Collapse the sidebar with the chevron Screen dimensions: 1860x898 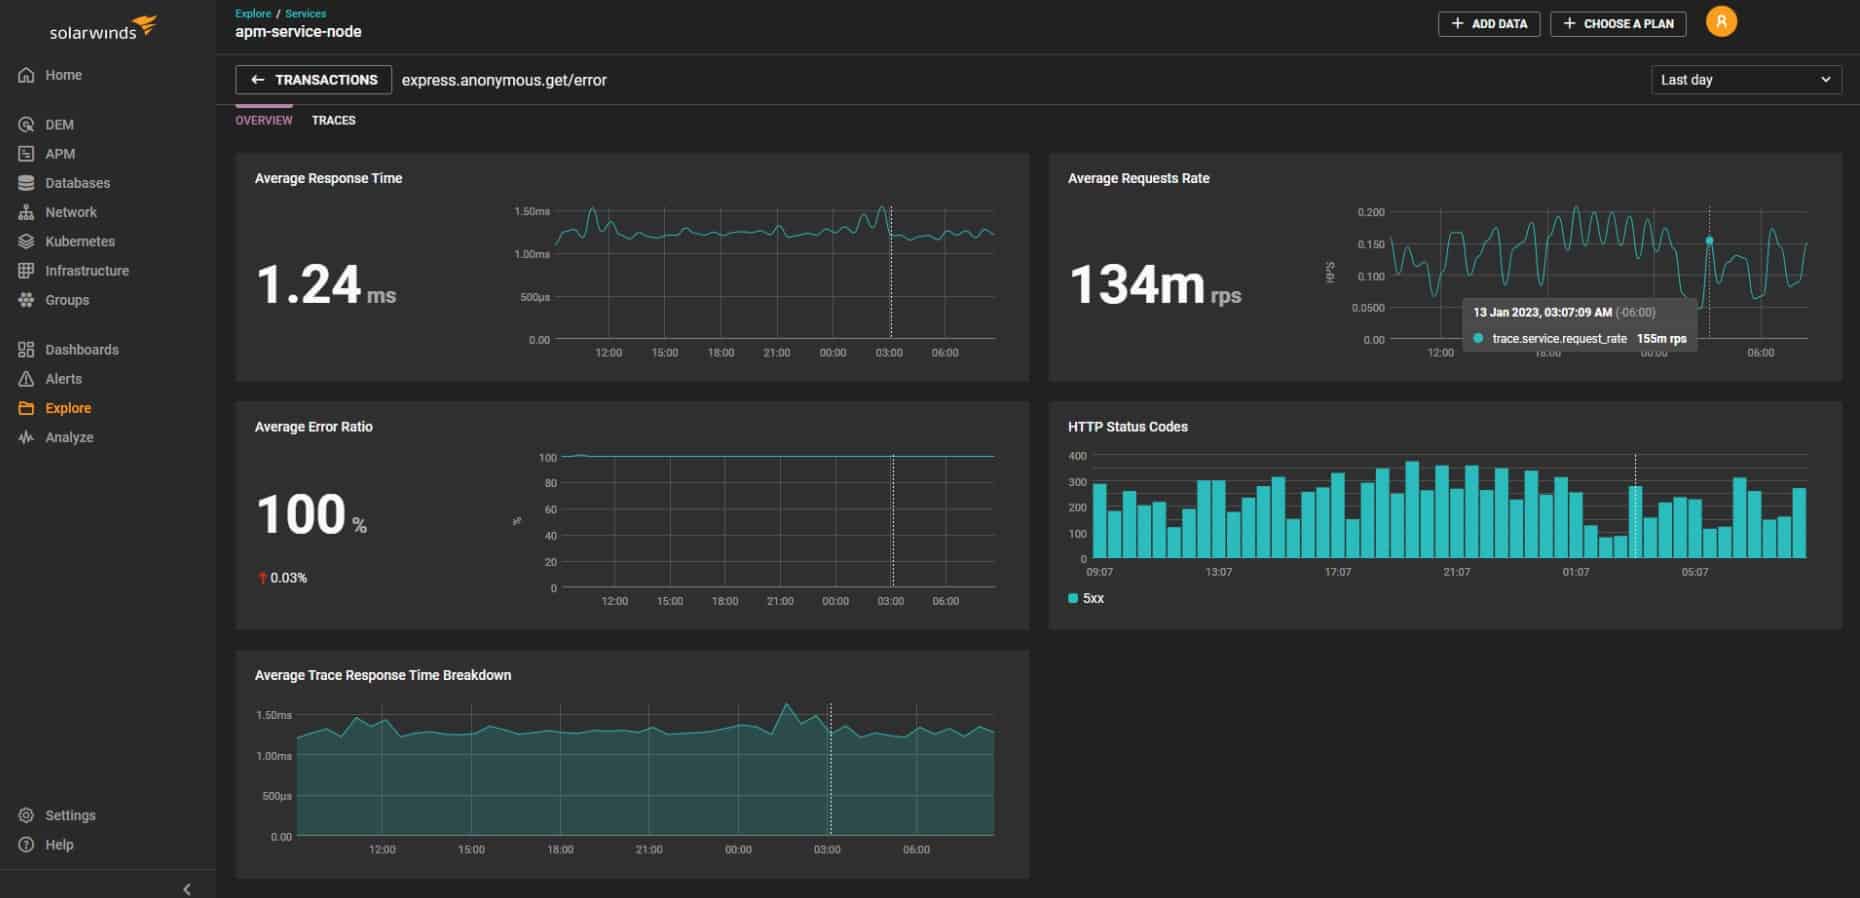pyautogui.click(x=187, y=889)
